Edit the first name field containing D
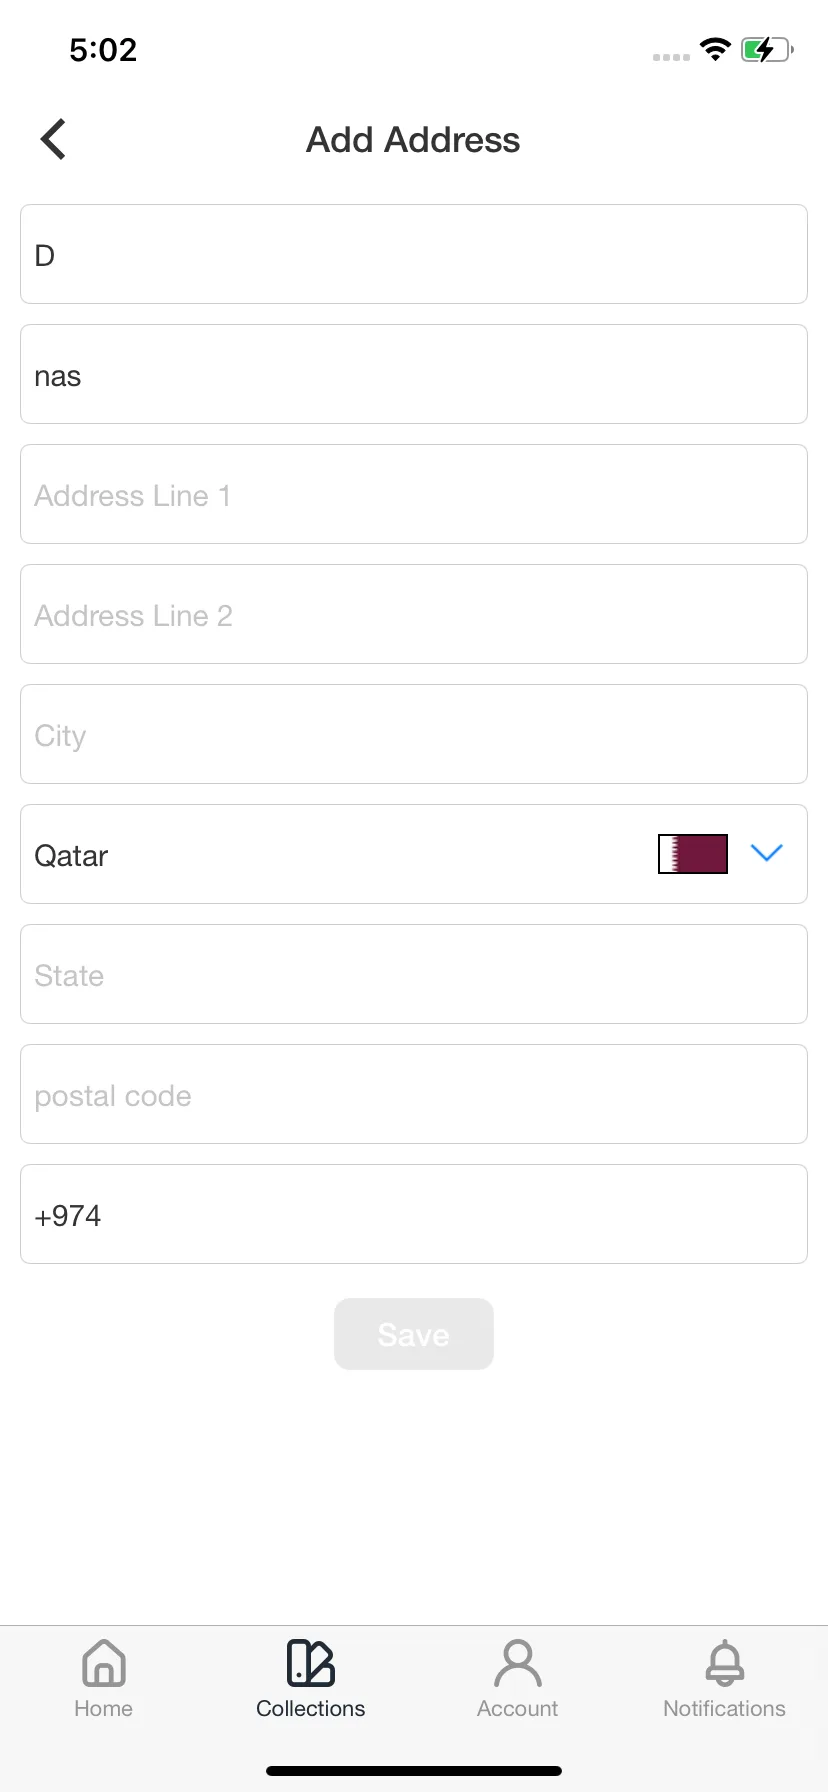 coord(414,254)
